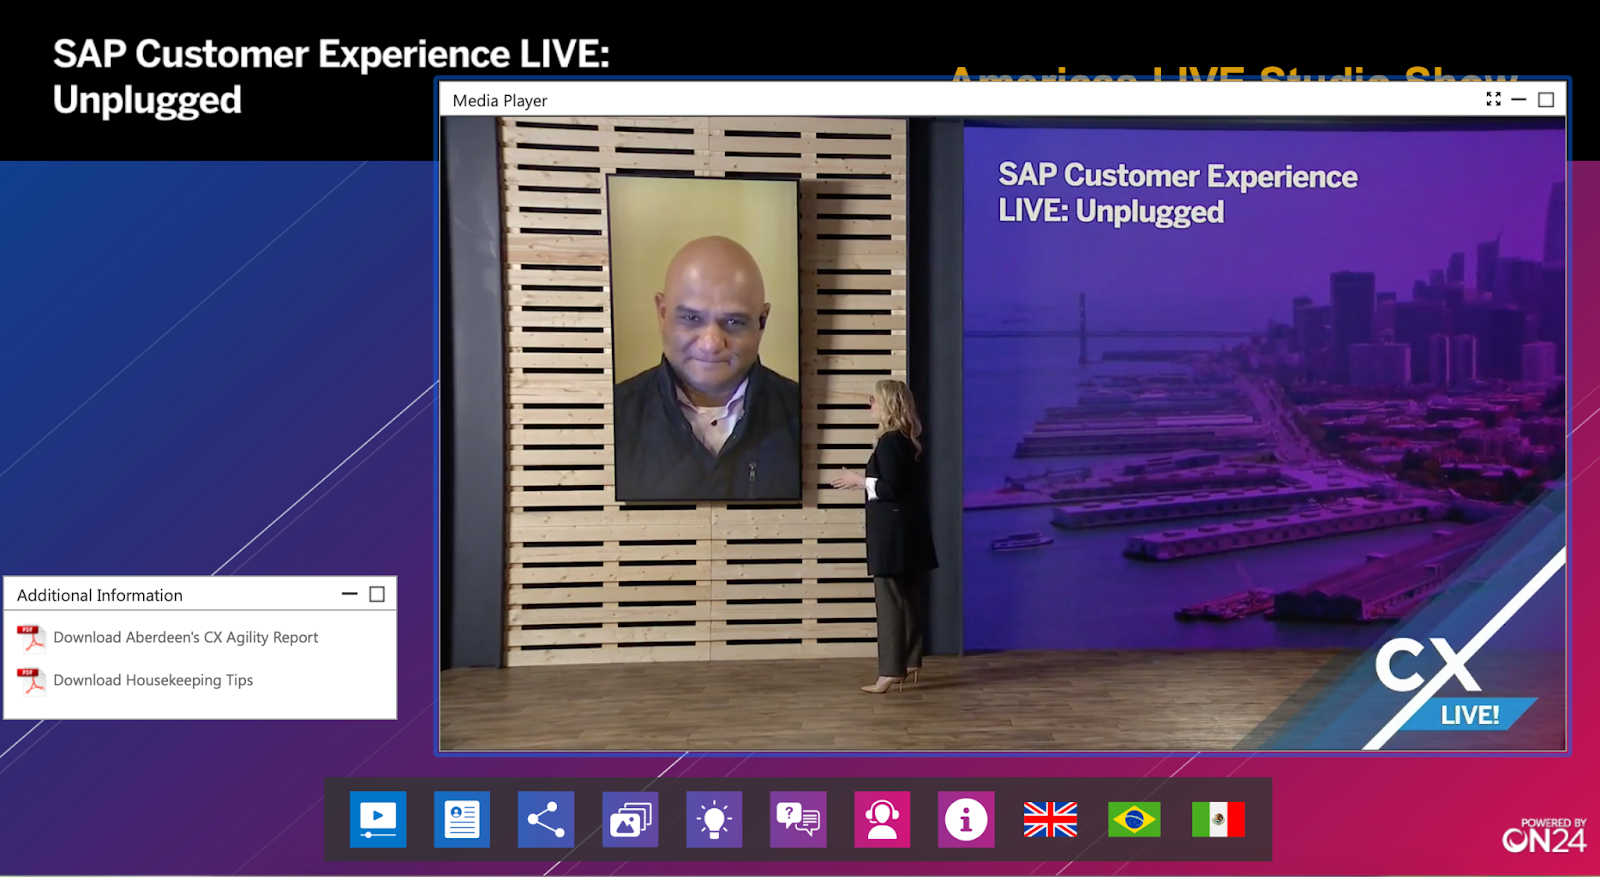Select the Mexico flag language option
The image size is (1600, 877).
coord(1218,819)
